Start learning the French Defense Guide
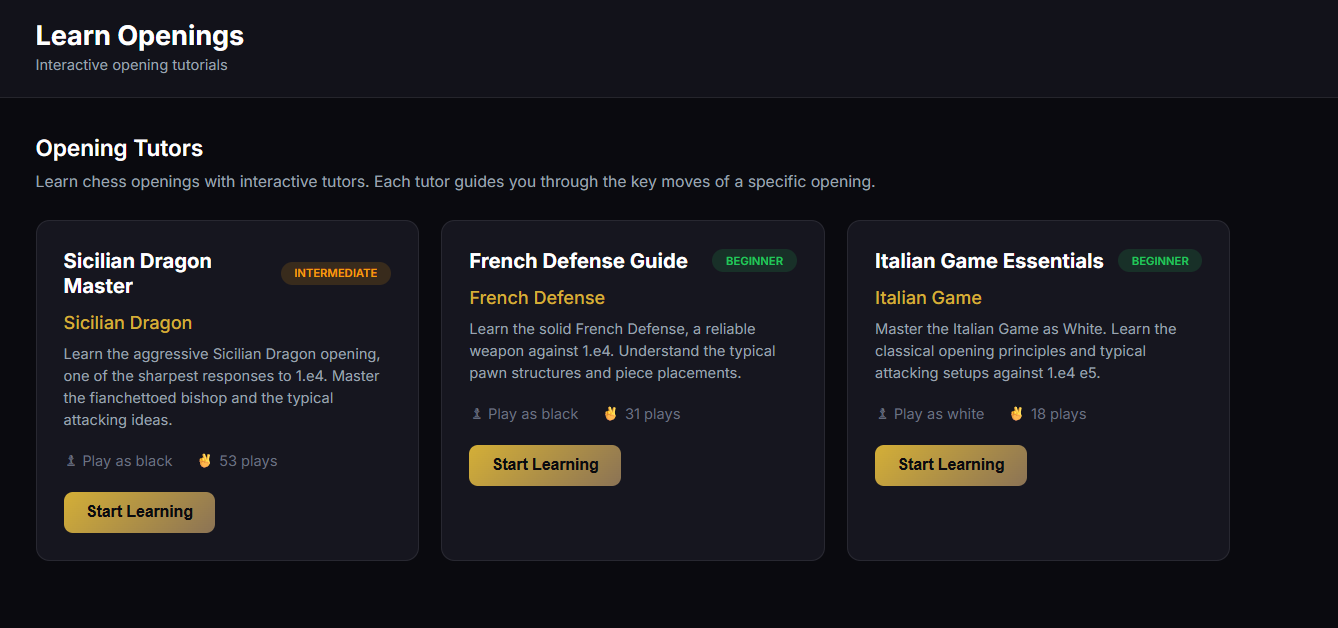The height and width of the screenshot is (628, 1338). [545, 465]
